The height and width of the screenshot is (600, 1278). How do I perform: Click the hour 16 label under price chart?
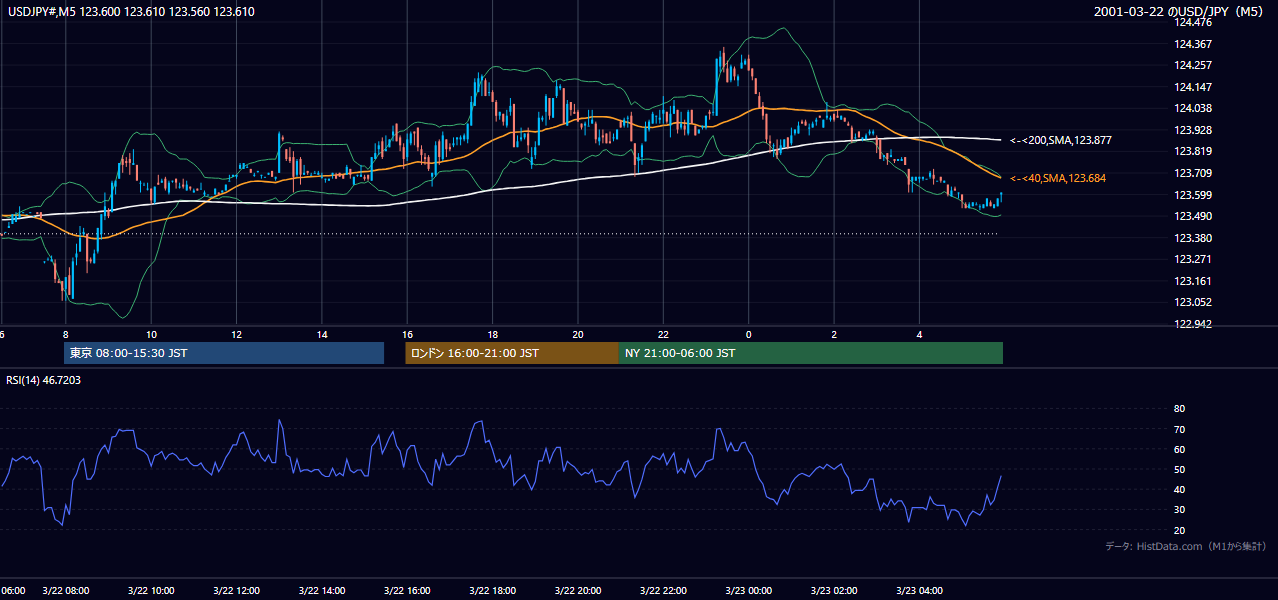407,334
